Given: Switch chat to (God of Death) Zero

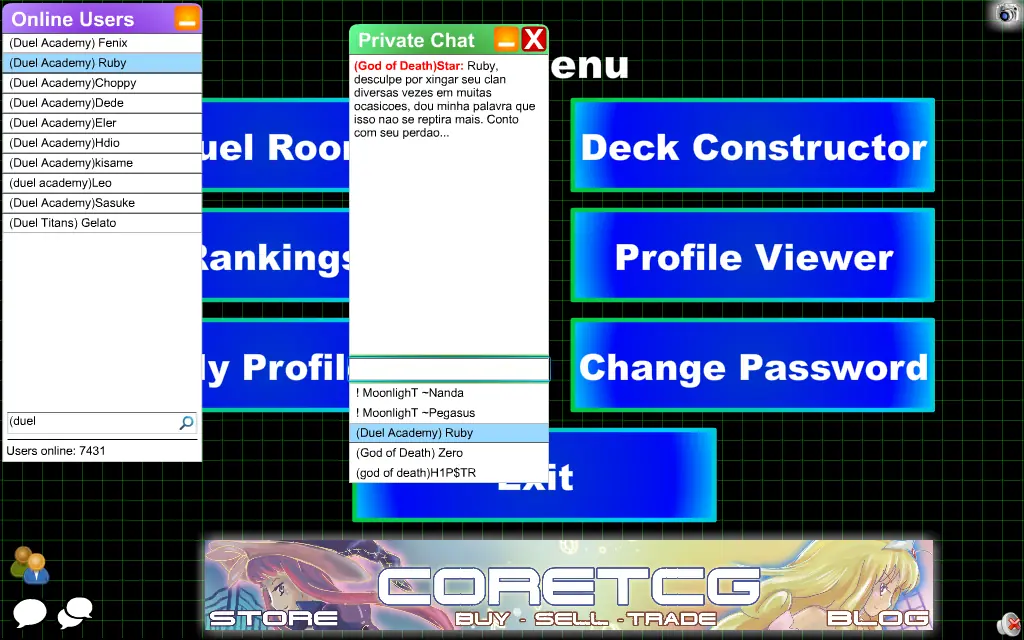Looking at the screenshot, I should 449,453.
